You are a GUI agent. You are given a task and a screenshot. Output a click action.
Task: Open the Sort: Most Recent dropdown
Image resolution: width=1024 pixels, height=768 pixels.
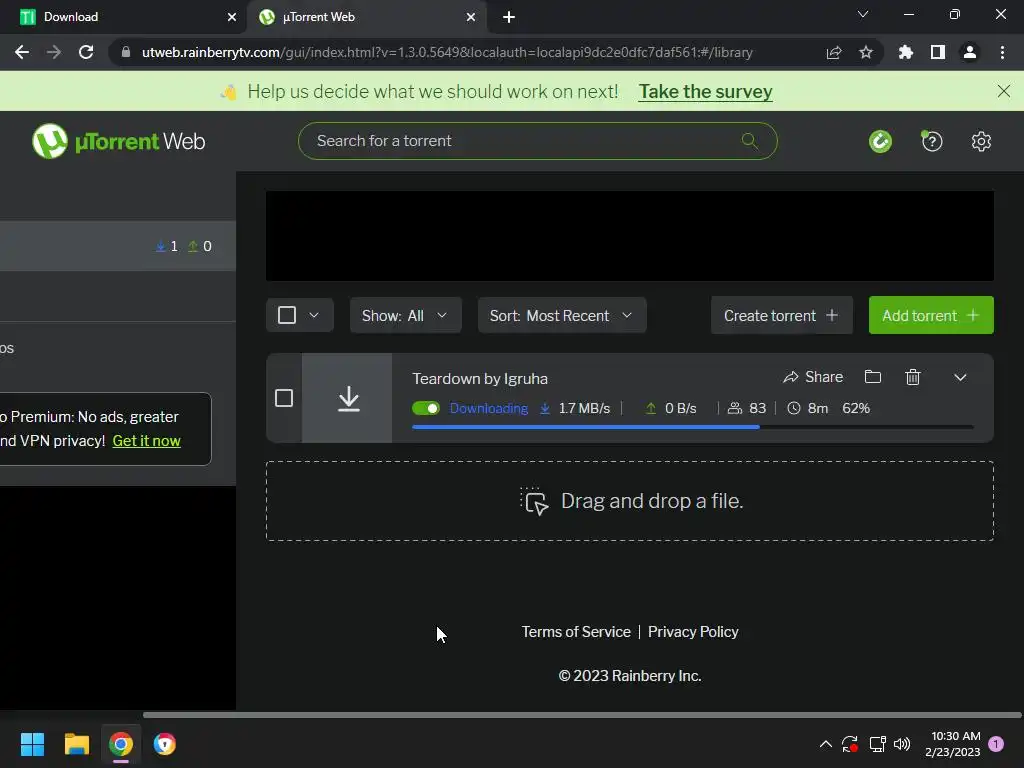[x=562, y=315]
